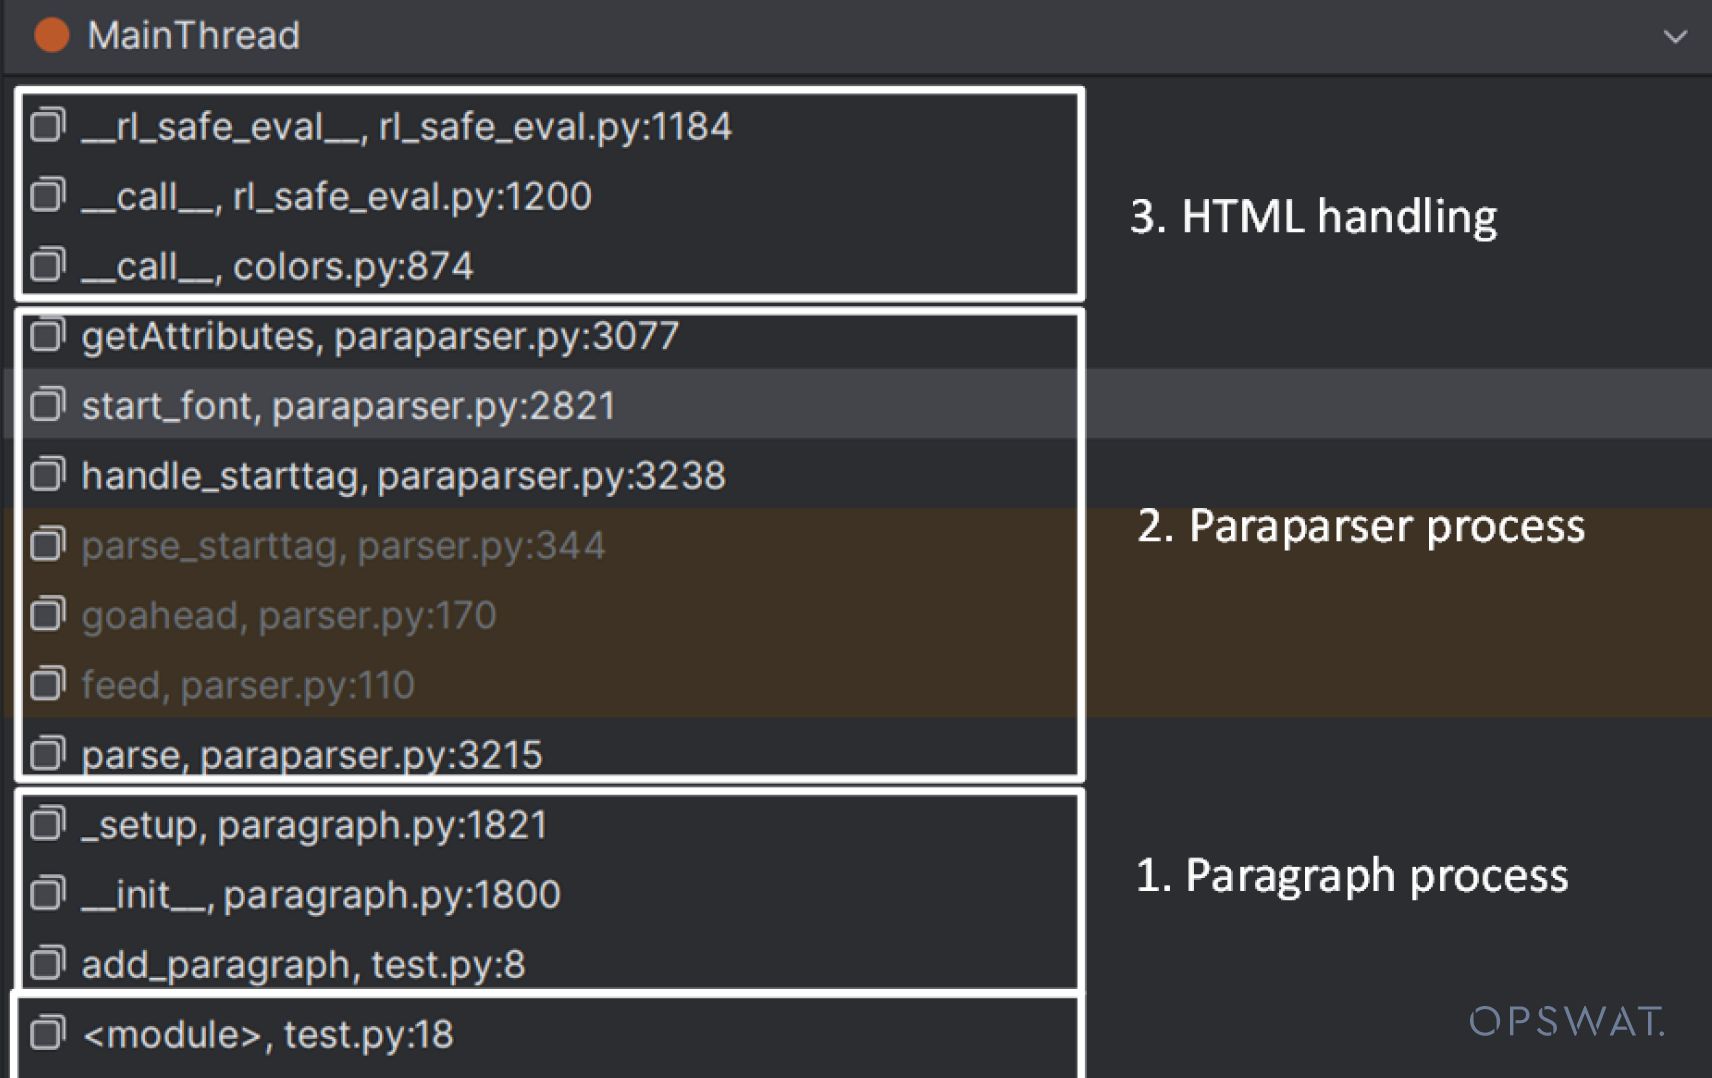
Task: Click frame icon beside getAttributes entry
Action: (x=47, y=336)
